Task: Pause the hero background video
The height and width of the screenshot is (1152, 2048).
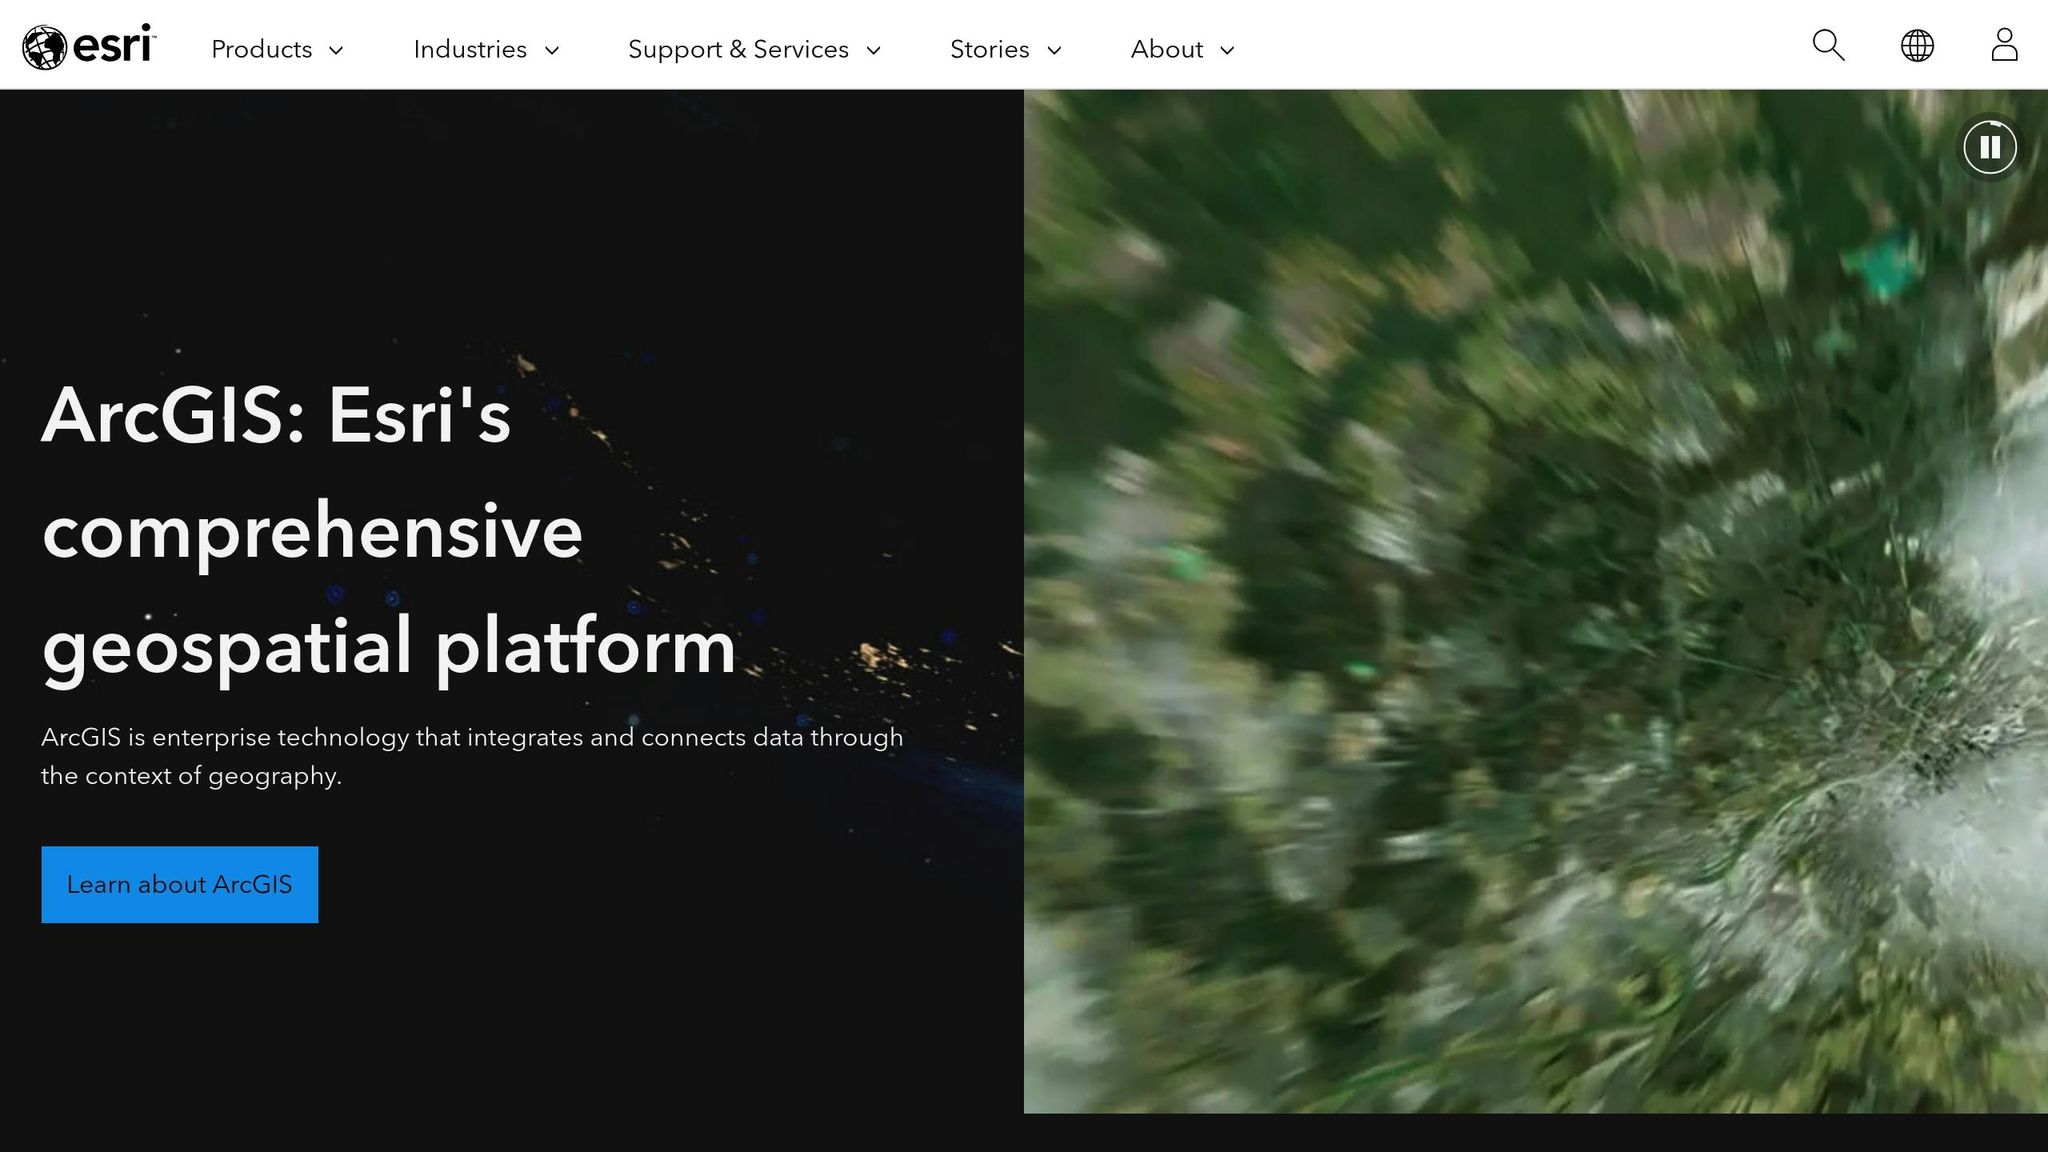Action: pos(1990,147)
